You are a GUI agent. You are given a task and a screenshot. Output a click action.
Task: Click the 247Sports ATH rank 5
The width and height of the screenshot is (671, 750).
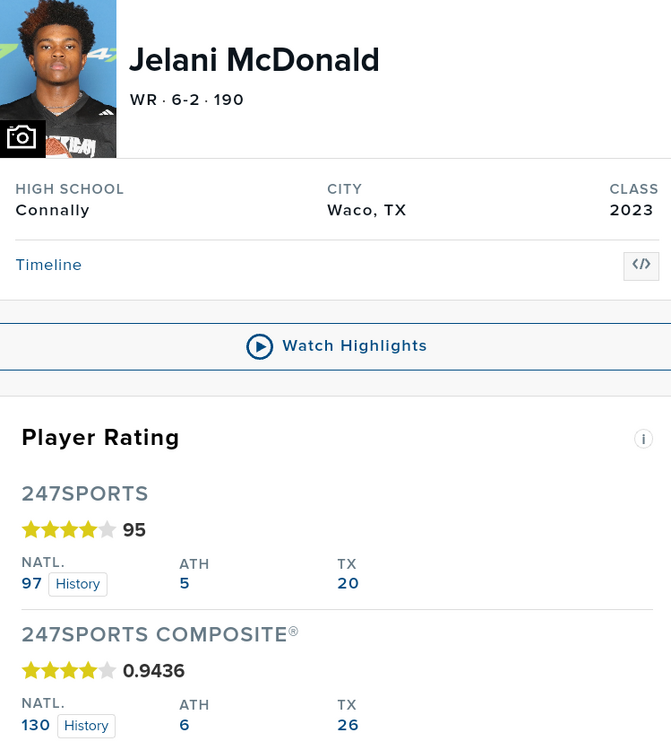184,583
